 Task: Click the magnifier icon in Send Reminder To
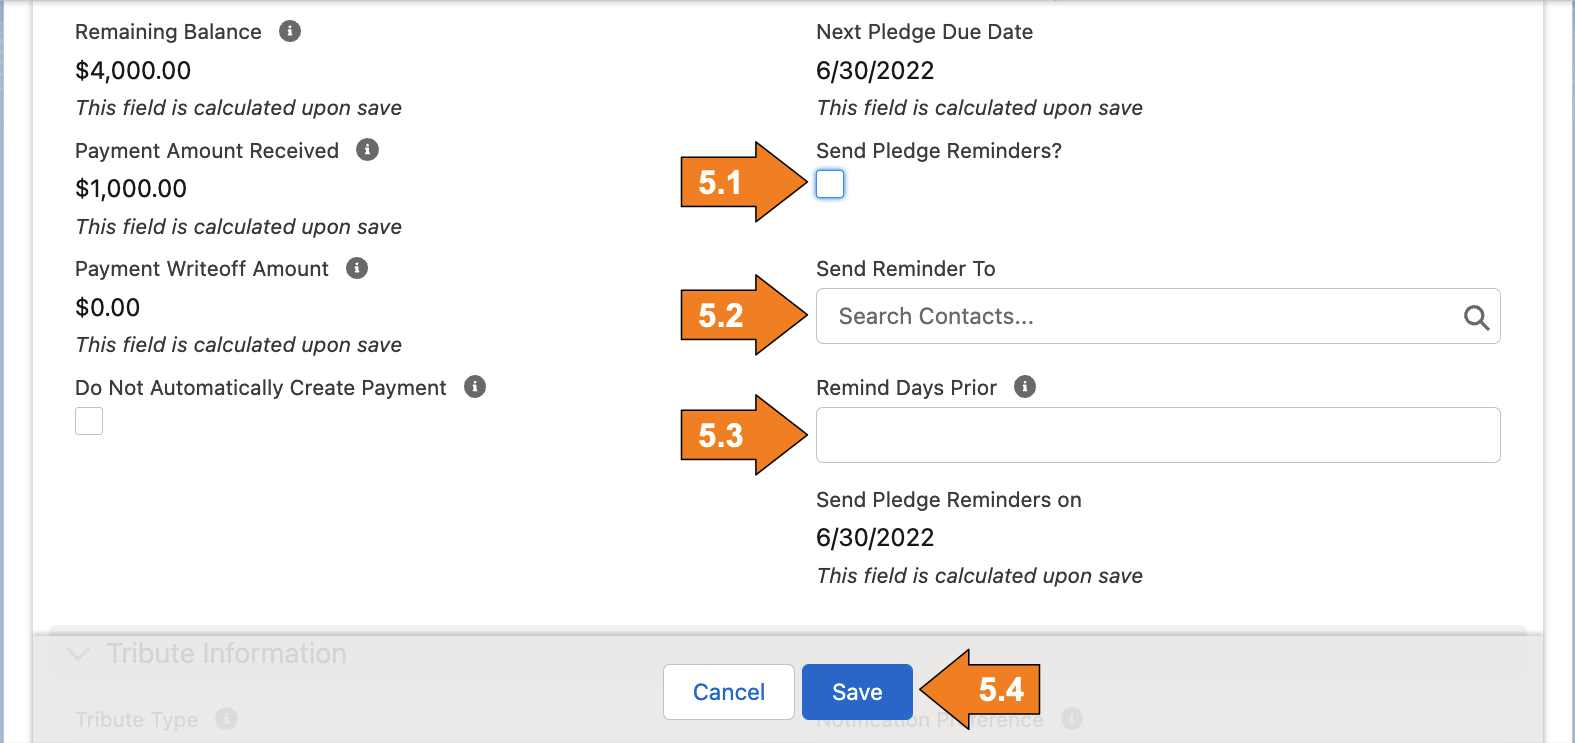pos(1476,317)
